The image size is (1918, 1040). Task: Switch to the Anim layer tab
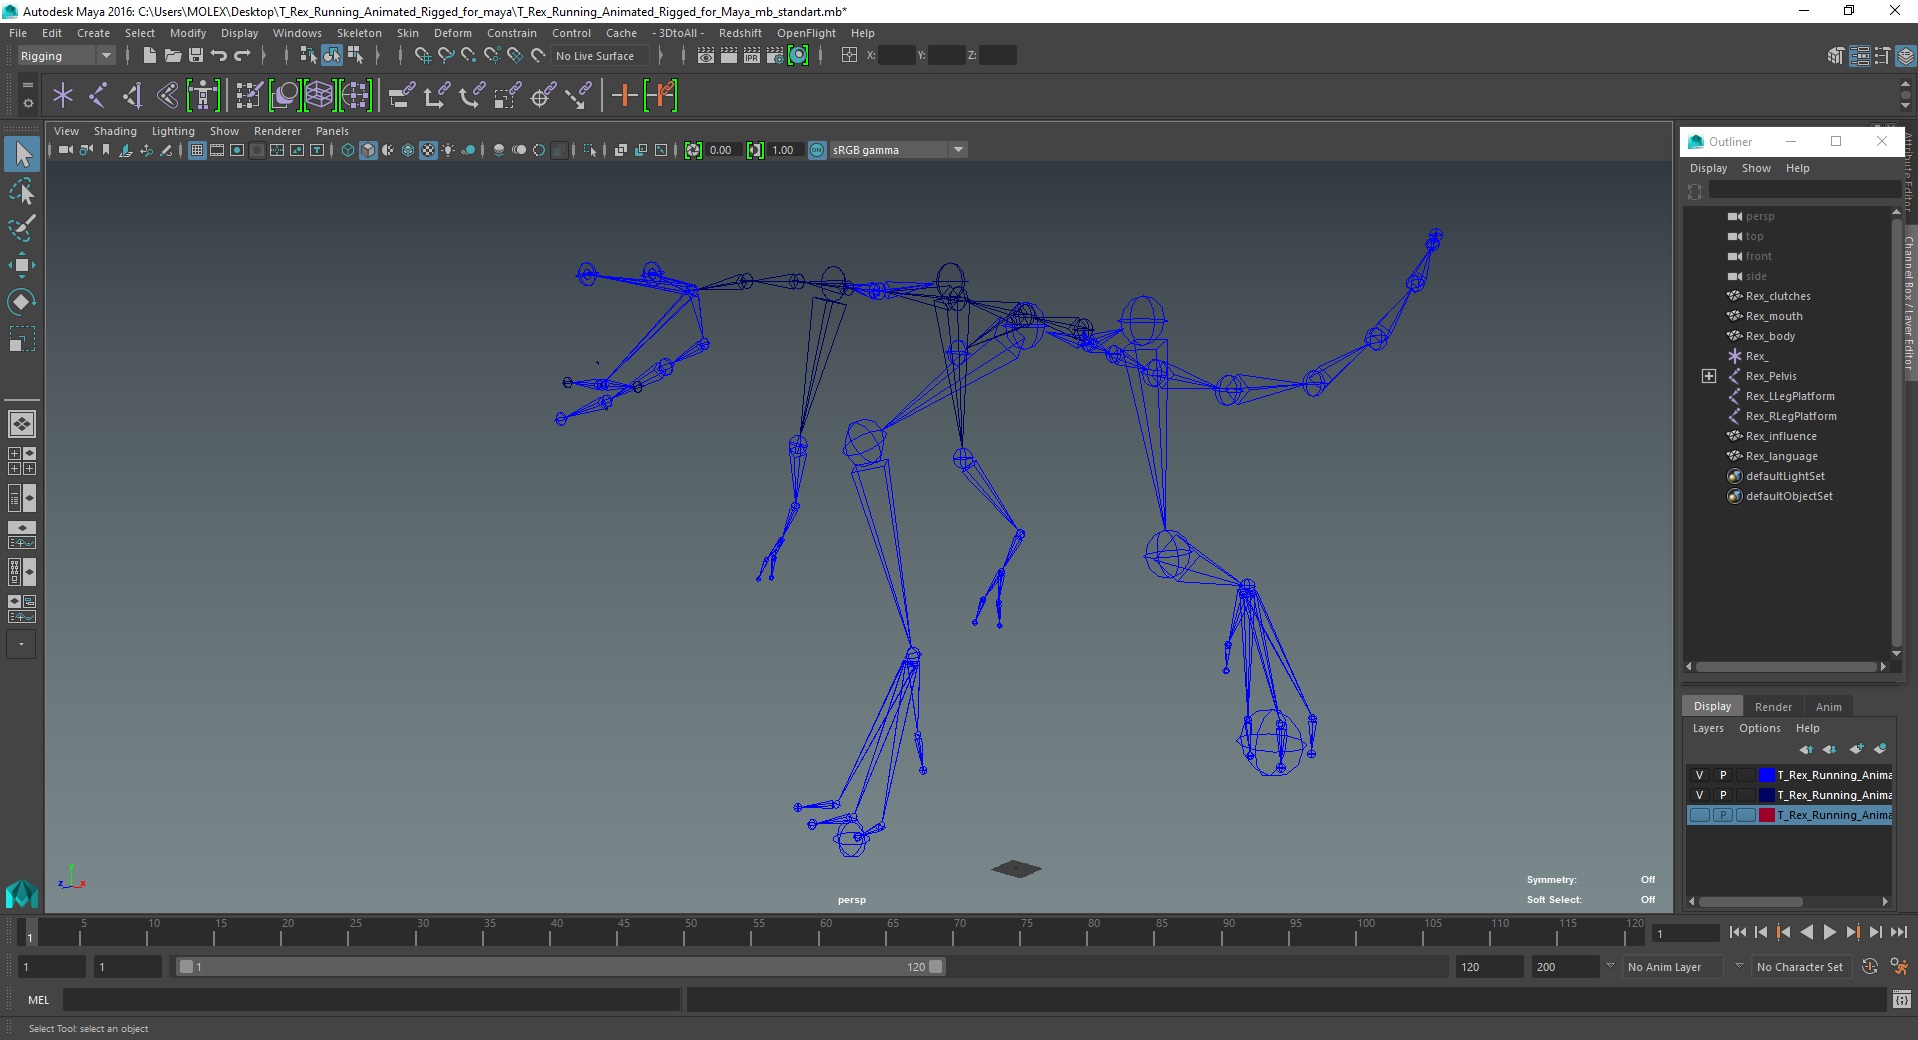pyautogui.click(x=1829, y=707)
